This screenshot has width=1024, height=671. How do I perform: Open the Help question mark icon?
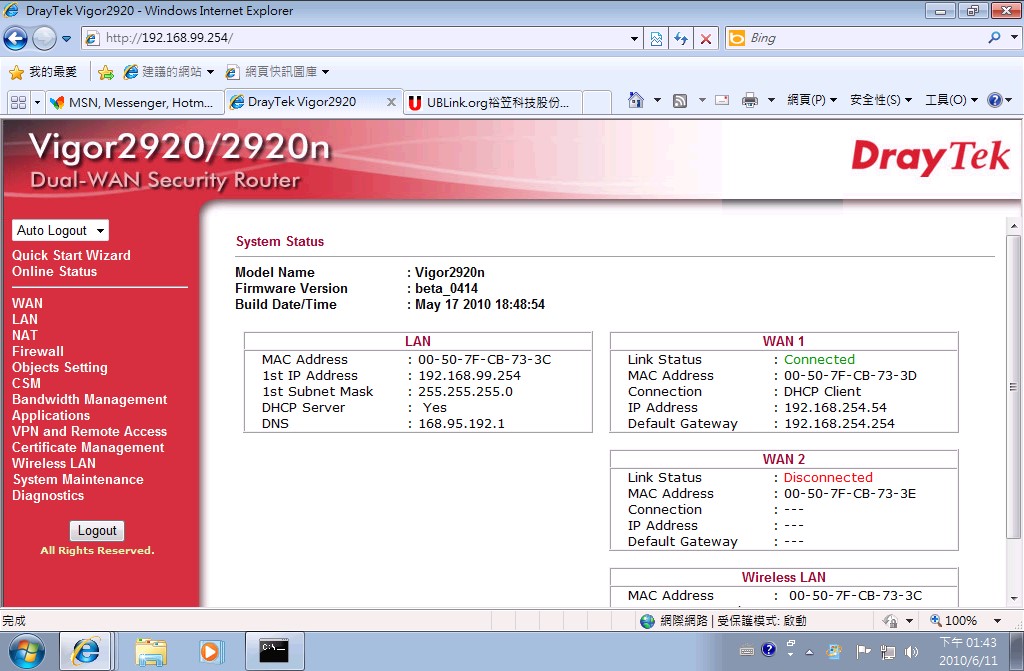(995, 100)
